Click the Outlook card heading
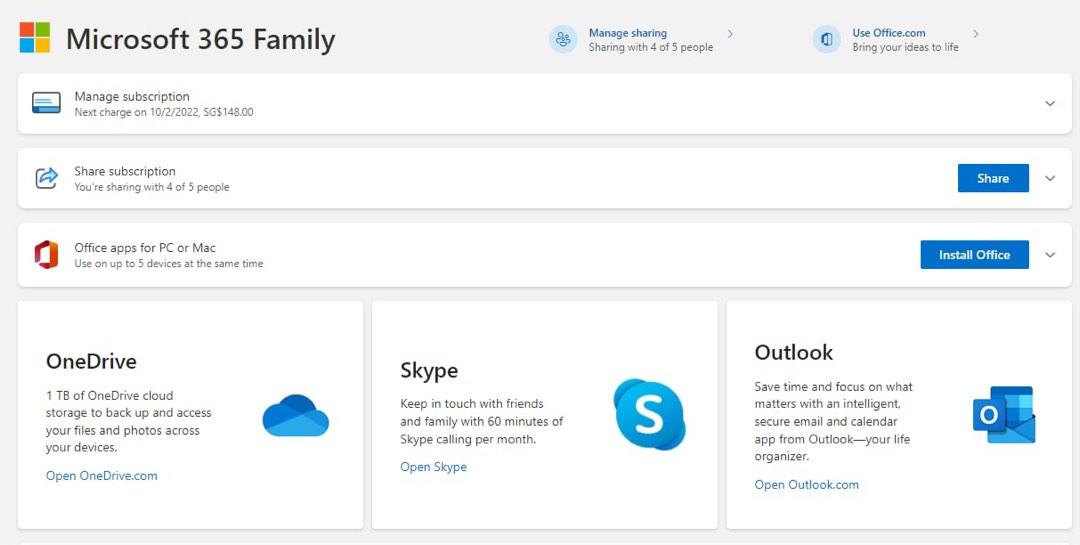 point(793,352)
